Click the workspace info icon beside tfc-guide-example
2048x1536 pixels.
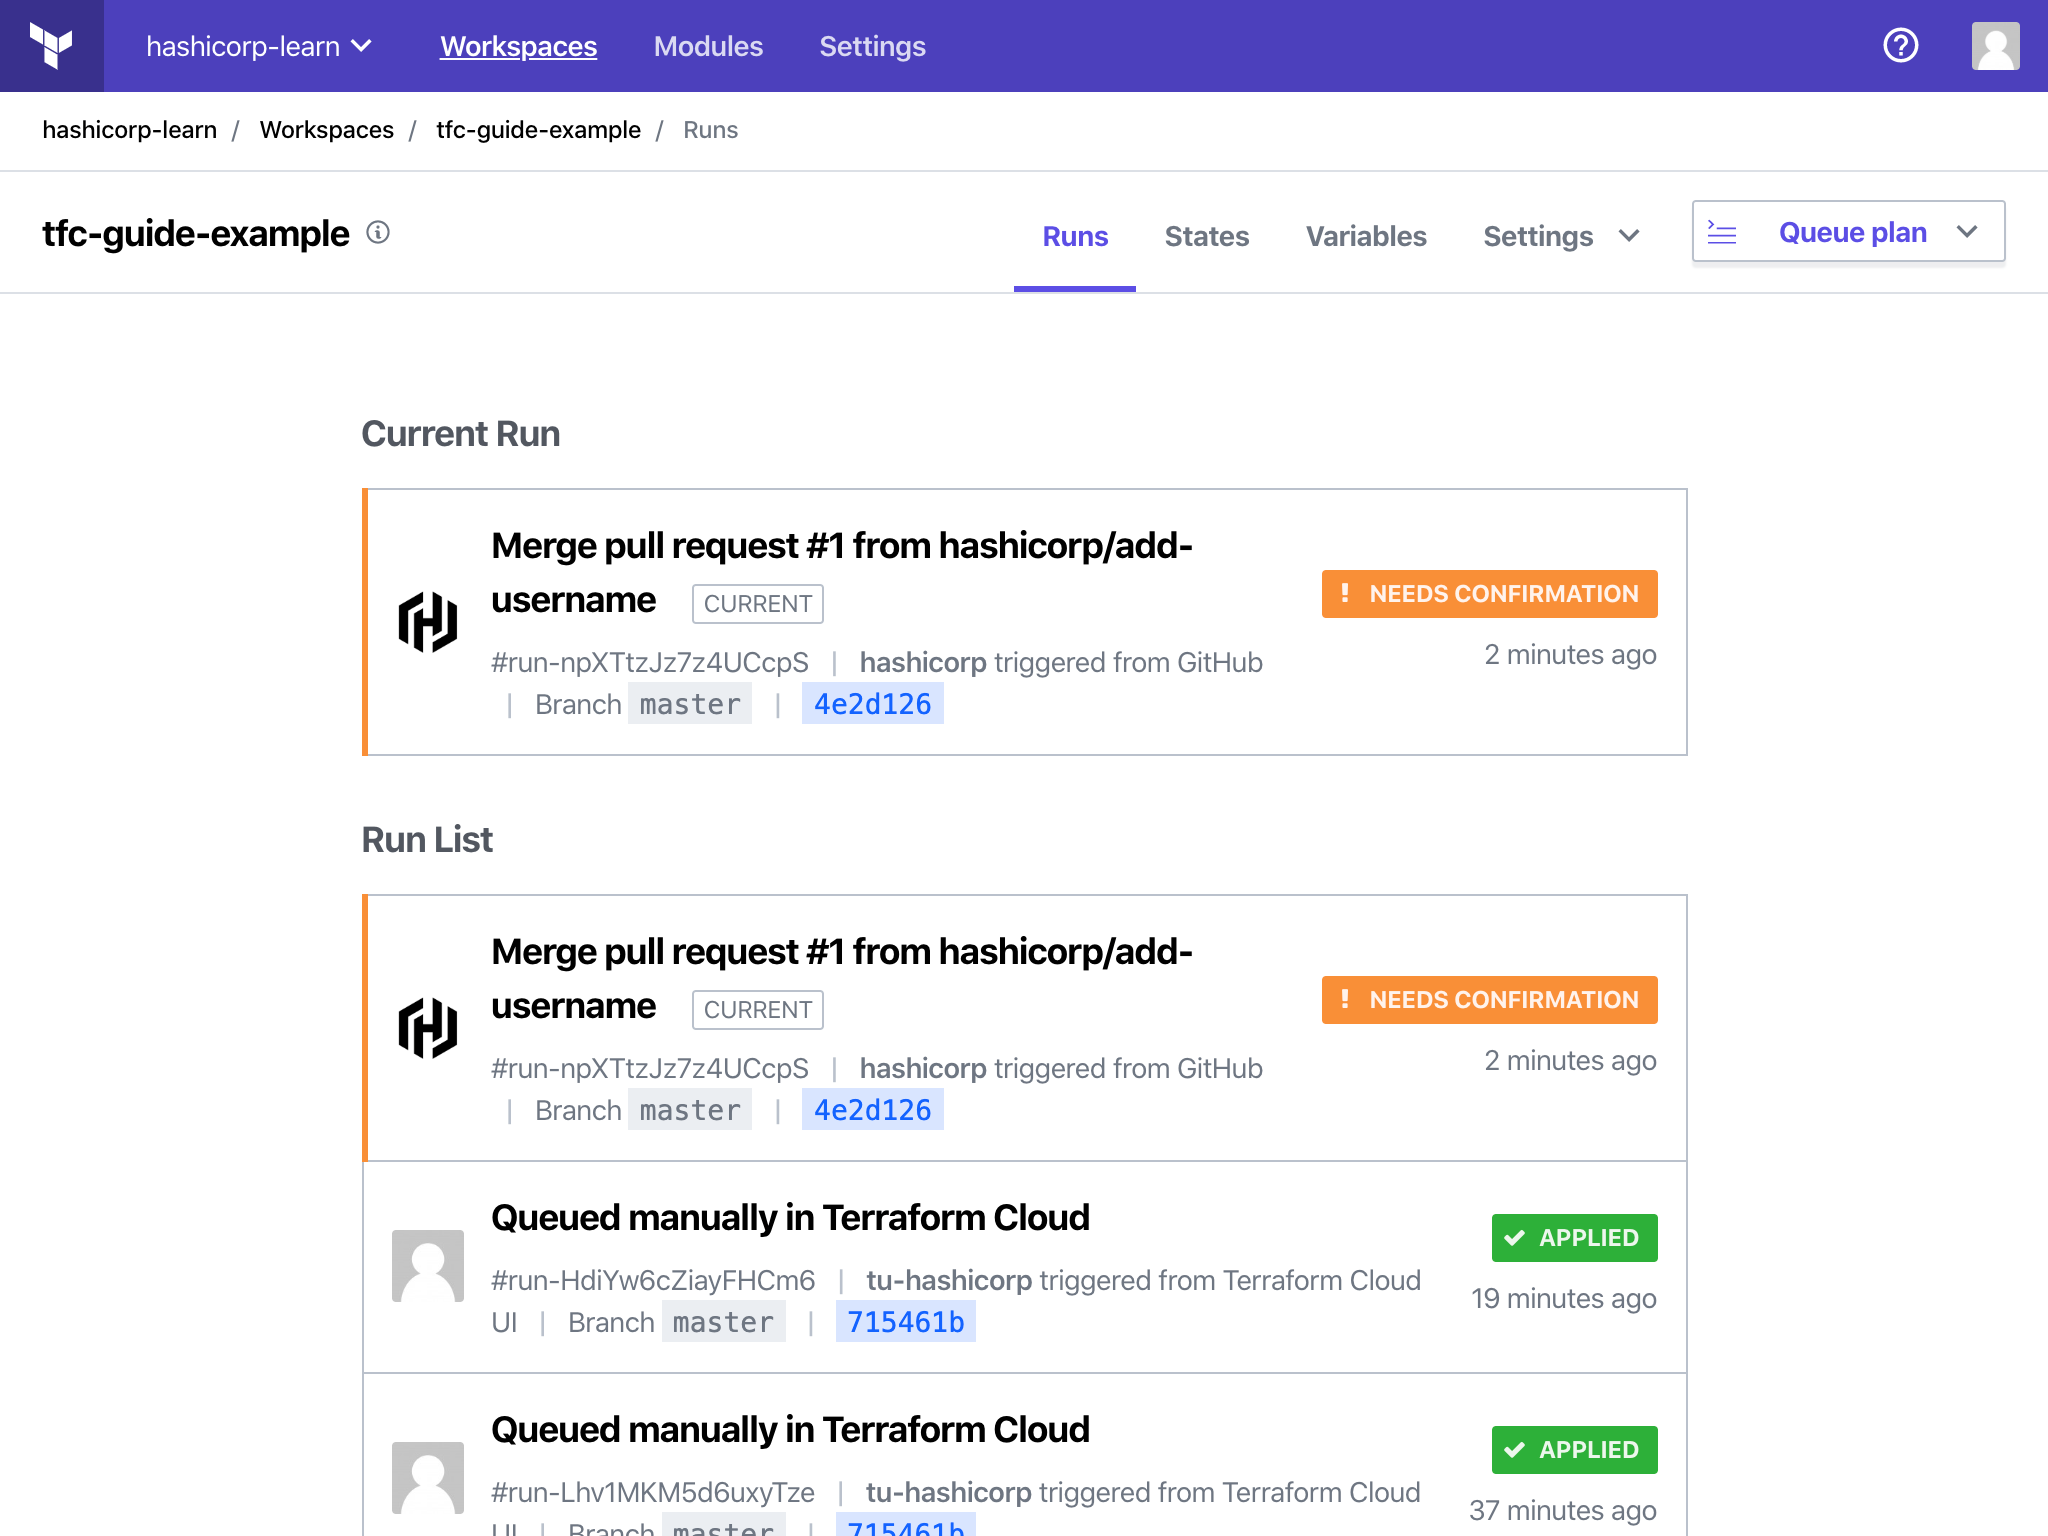[378, 233]
